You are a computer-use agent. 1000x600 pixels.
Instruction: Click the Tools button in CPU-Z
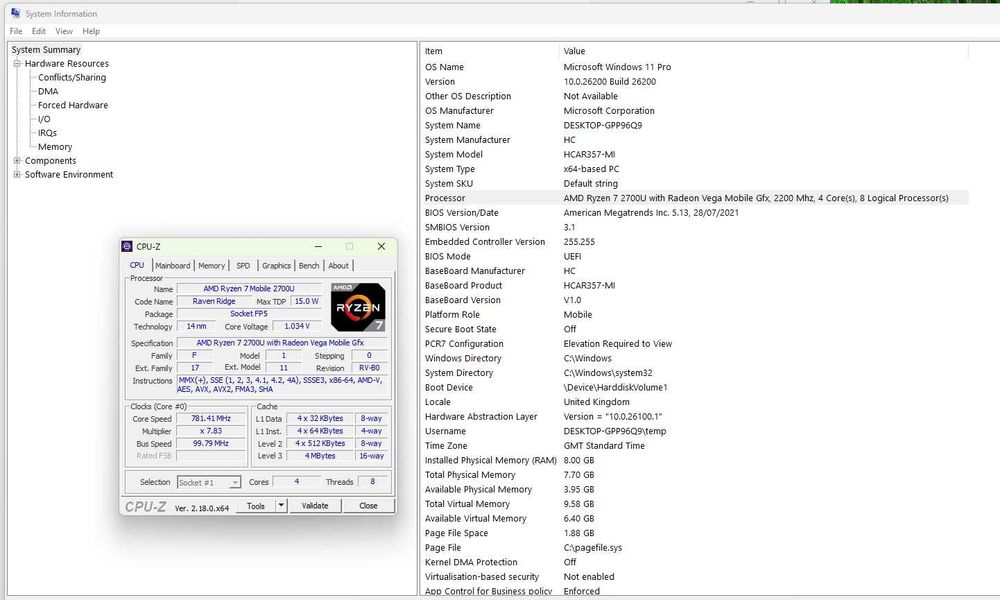point(256,506)
